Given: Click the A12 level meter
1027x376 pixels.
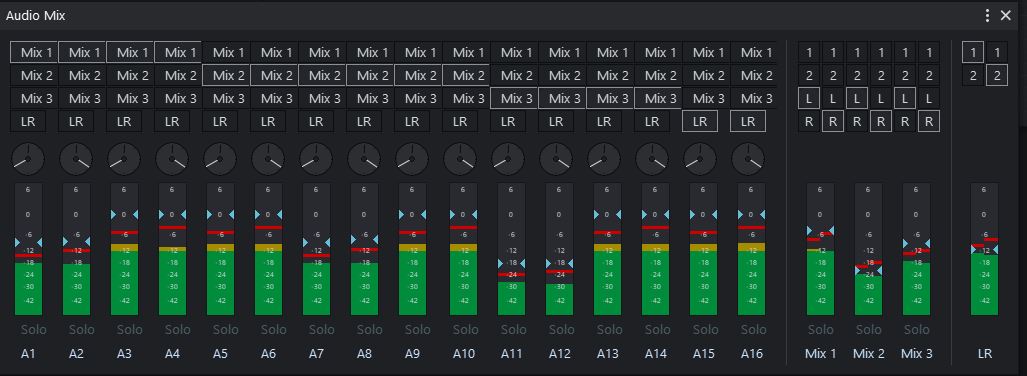Looking at the screenshot, I should click(x=559, y=250).
